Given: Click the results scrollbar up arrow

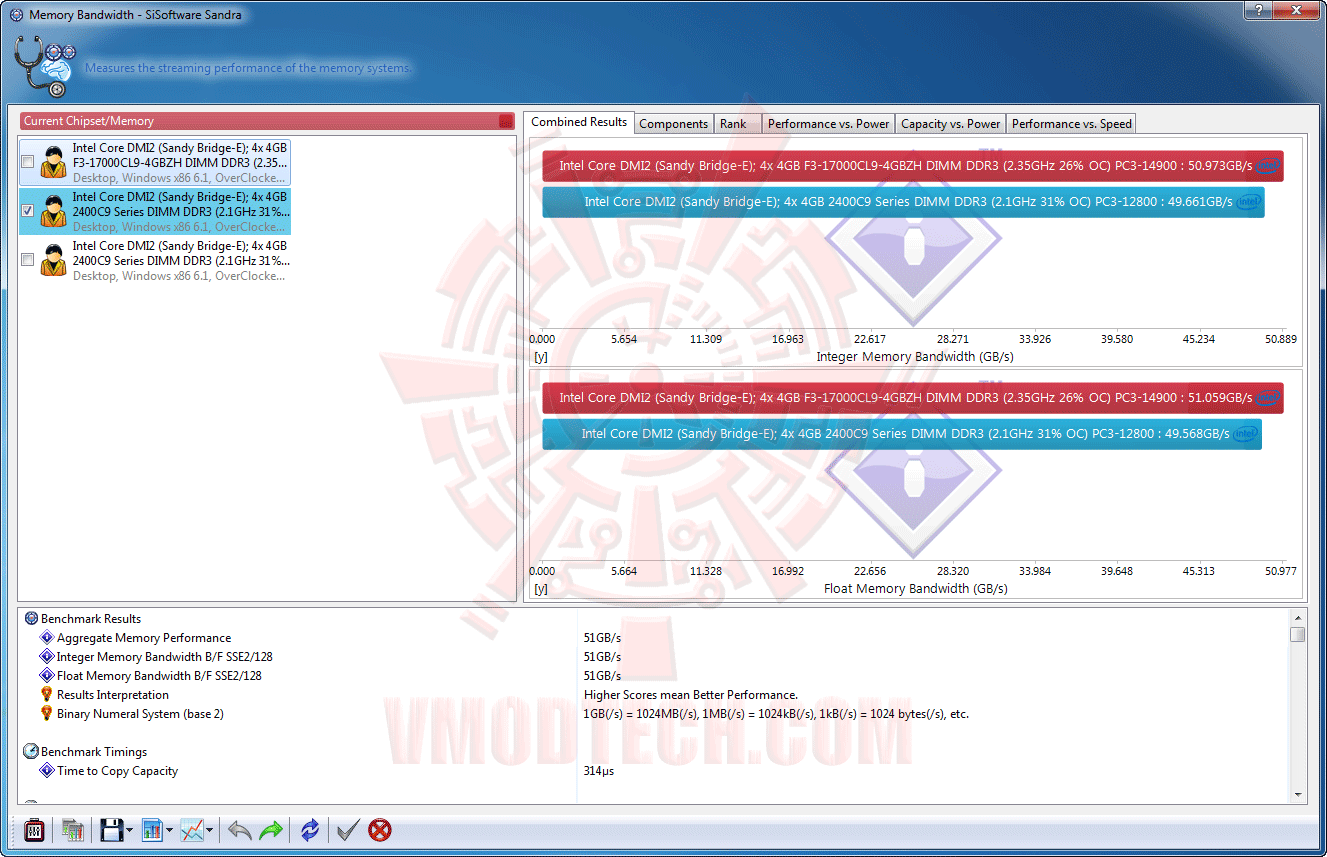Looking at the screenshot, I should pos(1298,617).
